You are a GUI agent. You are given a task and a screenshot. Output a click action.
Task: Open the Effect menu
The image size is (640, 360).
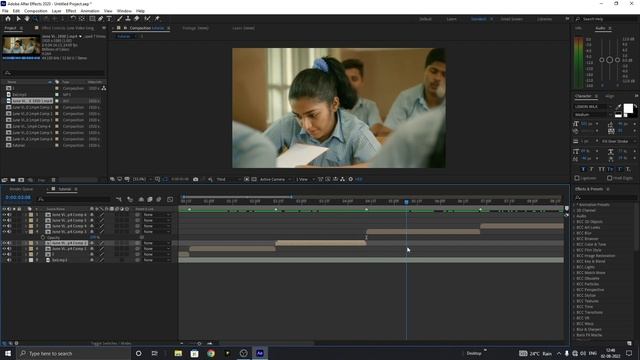click(71, 11)
